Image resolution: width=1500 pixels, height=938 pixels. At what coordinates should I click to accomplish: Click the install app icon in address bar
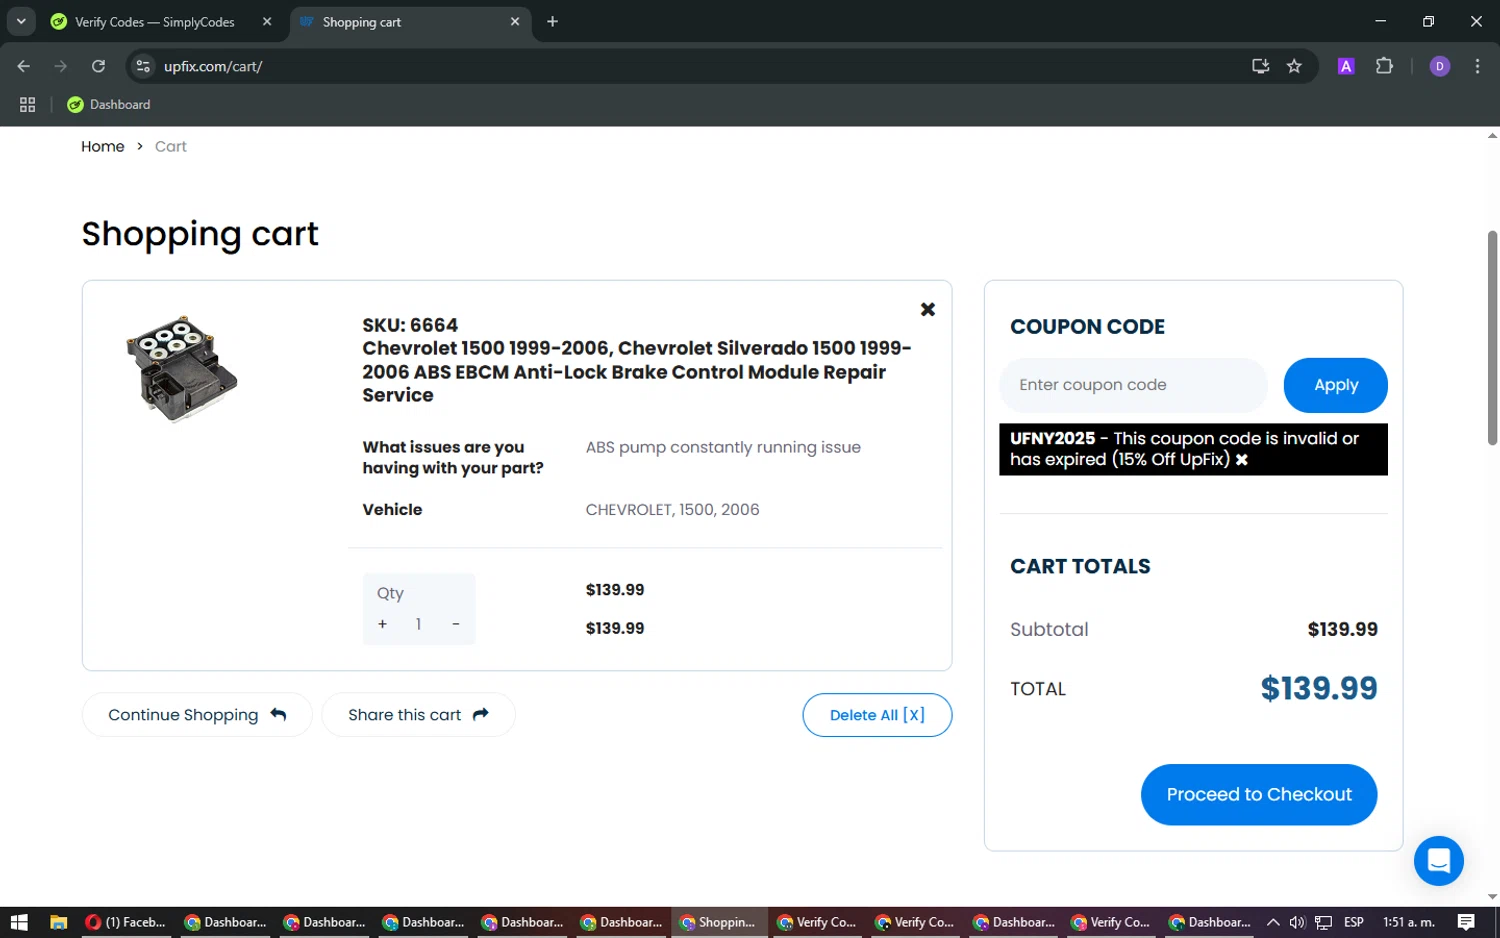(1260, 66)
